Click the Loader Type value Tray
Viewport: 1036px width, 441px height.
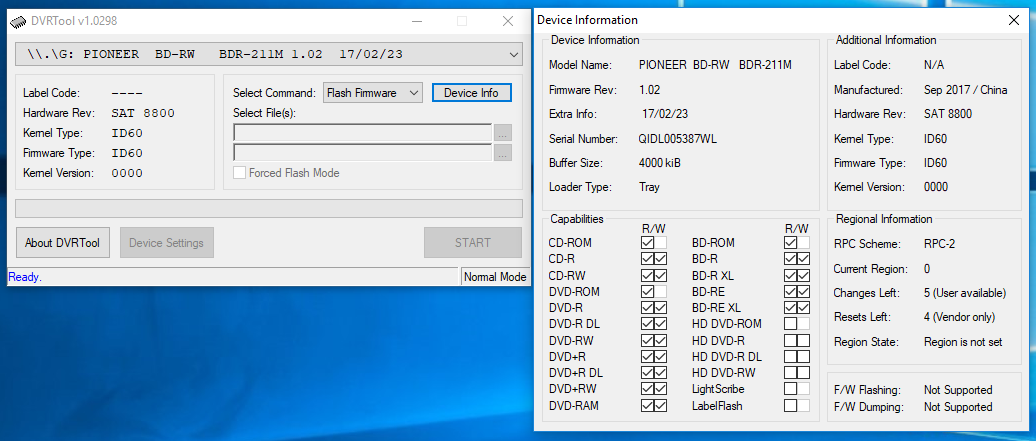(x=649, y=187)
